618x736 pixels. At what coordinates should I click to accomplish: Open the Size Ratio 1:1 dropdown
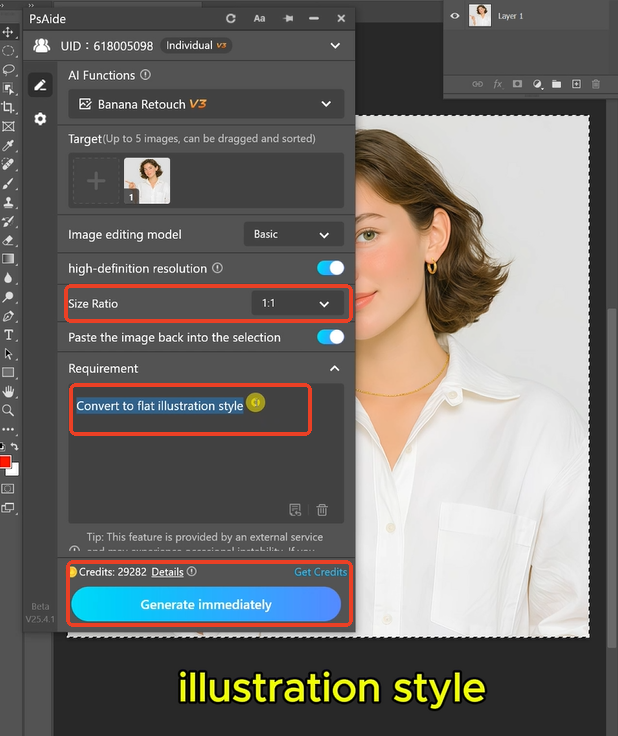click(298, 303)
